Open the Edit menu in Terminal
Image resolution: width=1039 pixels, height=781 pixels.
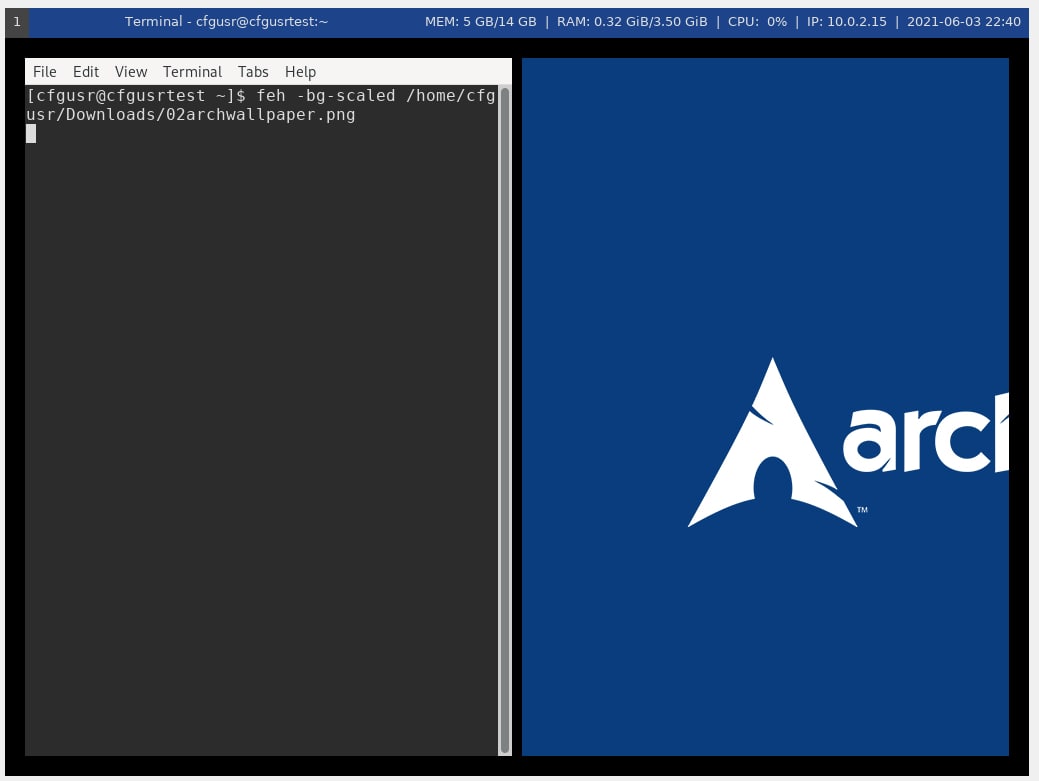85,72
